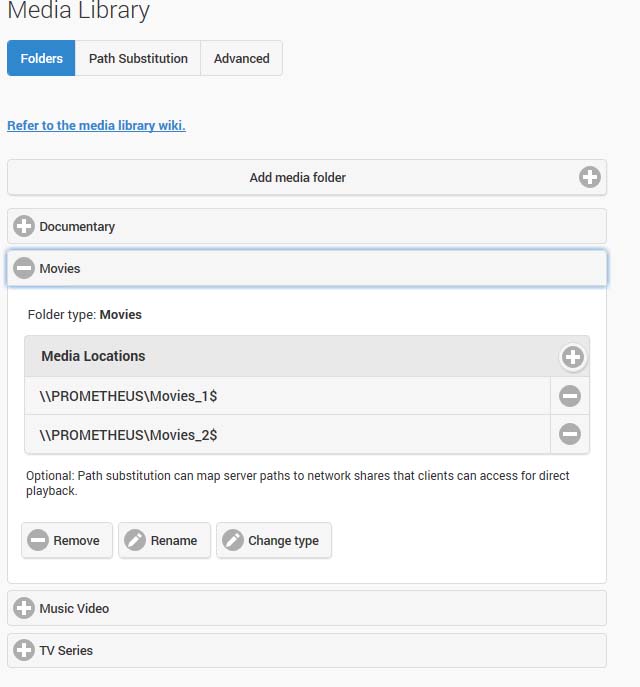Click the pencil icon on Rename
This screenshot has height=687, width=640.
135,540
